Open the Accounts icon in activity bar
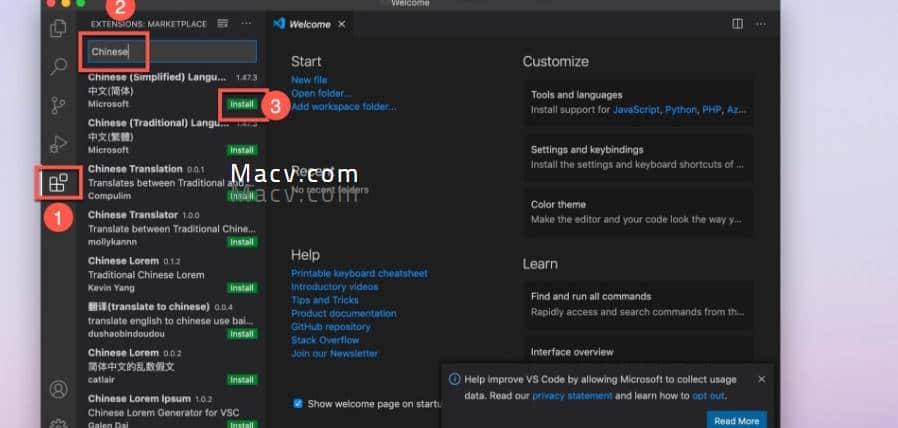This screenshot has height=428, width=898. pyautogui.click(x=58, y=390)
